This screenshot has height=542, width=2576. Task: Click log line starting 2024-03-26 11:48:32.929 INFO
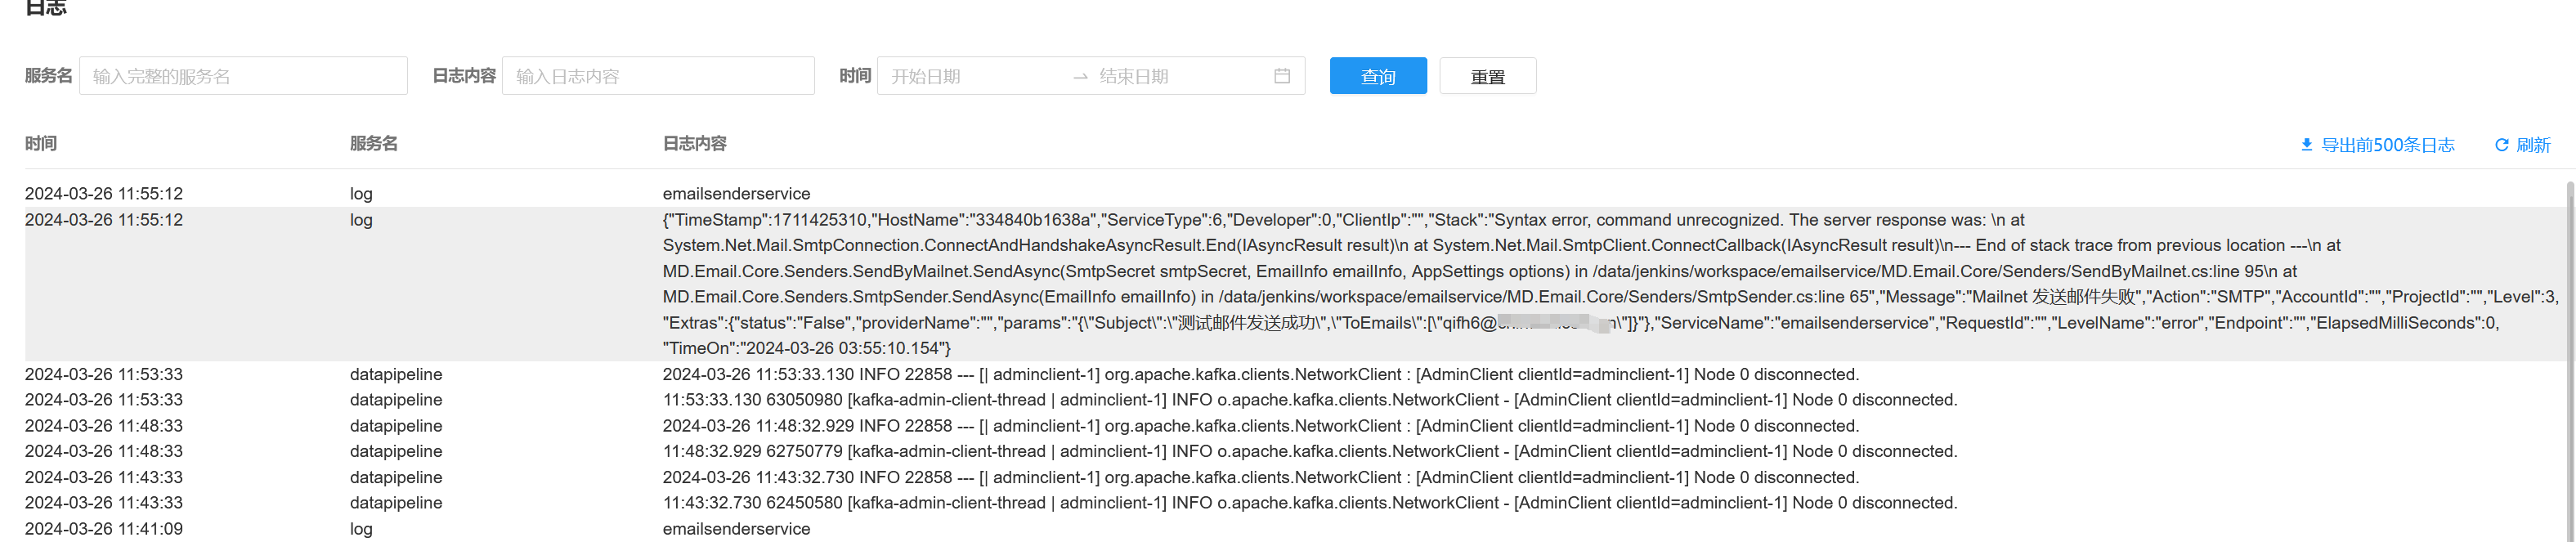(1260, 426)
